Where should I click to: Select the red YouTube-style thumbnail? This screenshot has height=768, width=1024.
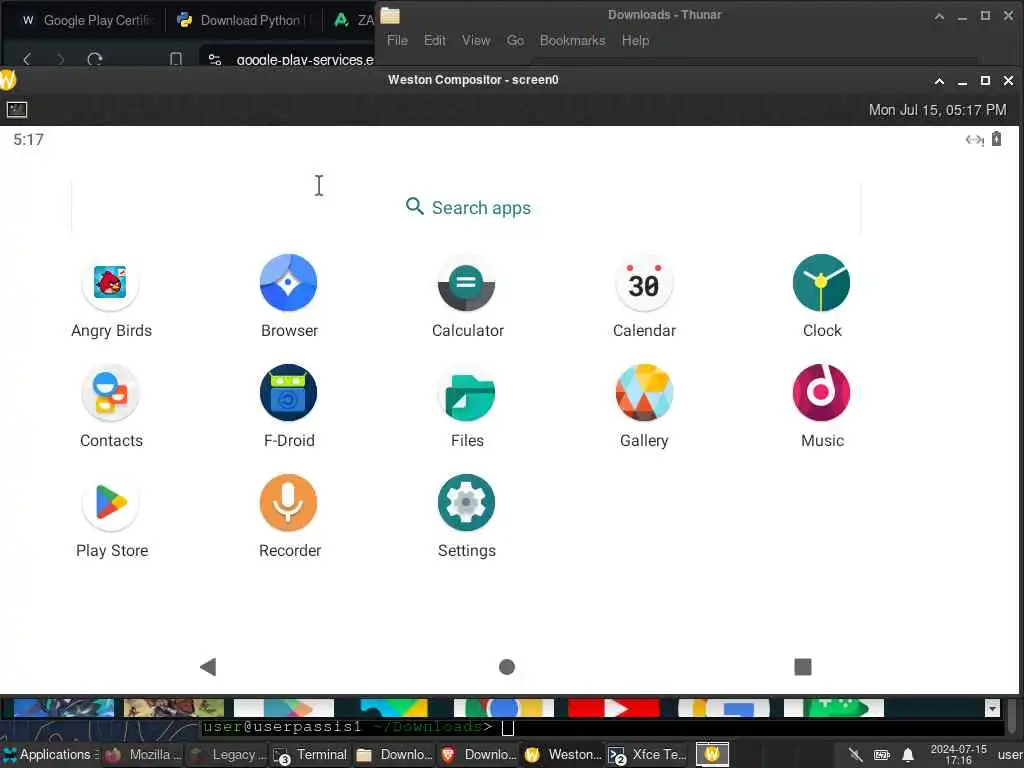614,708
